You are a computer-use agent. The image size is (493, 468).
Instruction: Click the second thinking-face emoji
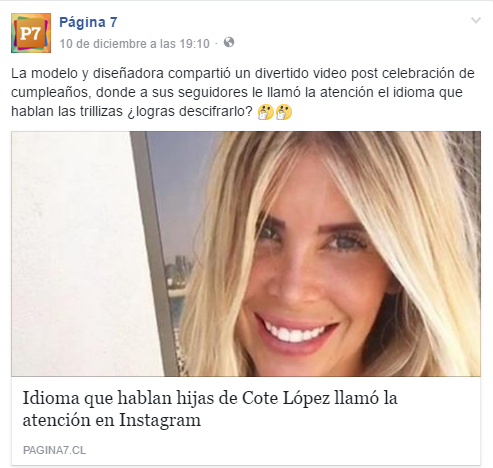click(284, 112)
